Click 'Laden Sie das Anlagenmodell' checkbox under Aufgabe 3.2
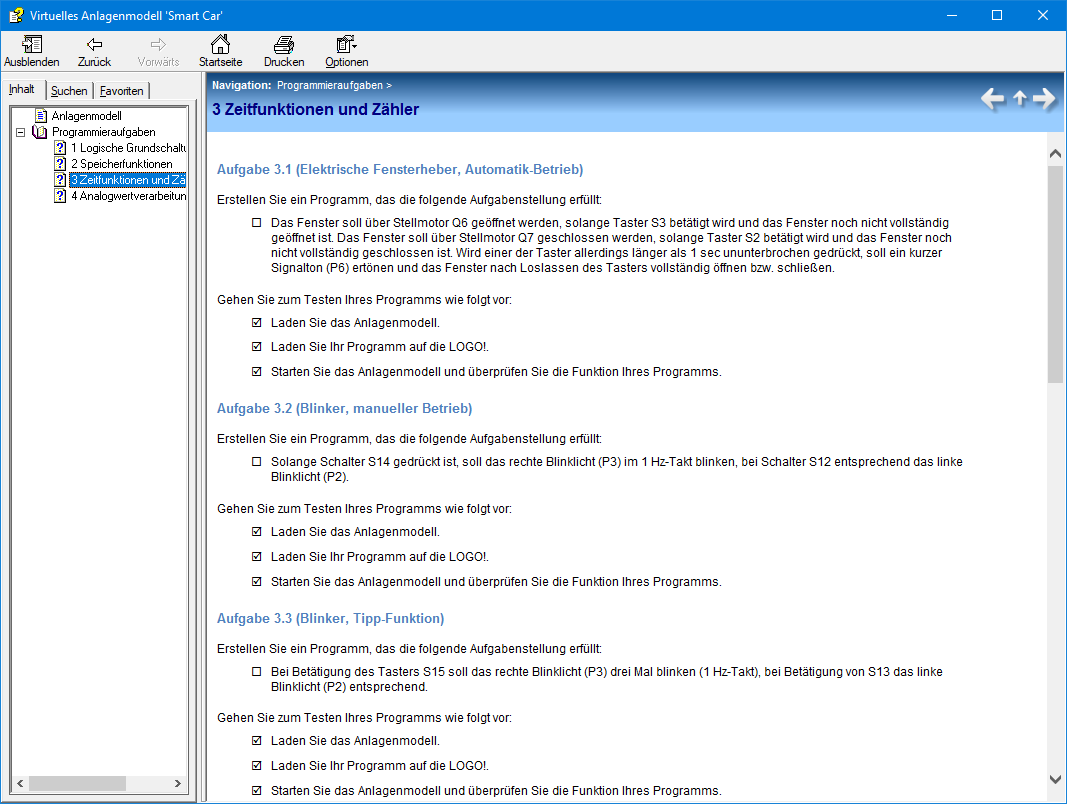The height and width of the screenshot is (804, 1067). [x=257, y=531]
